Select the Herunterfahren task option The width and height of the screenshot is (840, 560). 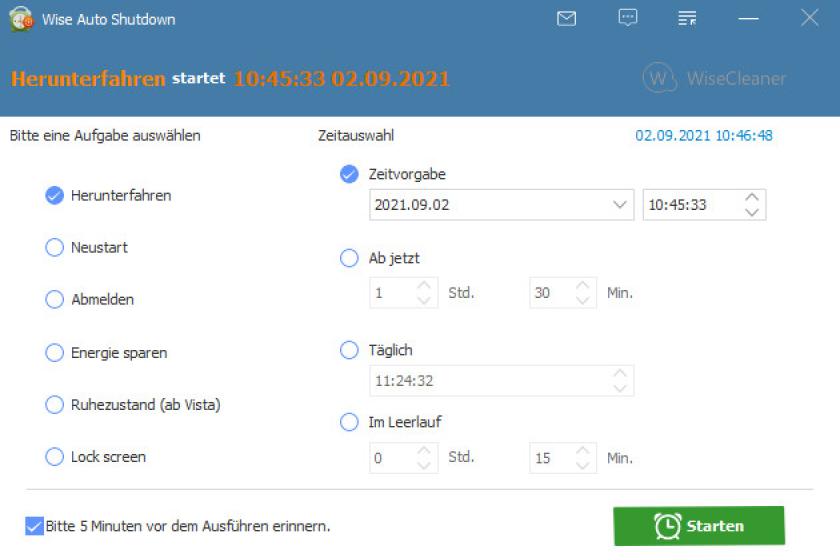click(108, 196)
